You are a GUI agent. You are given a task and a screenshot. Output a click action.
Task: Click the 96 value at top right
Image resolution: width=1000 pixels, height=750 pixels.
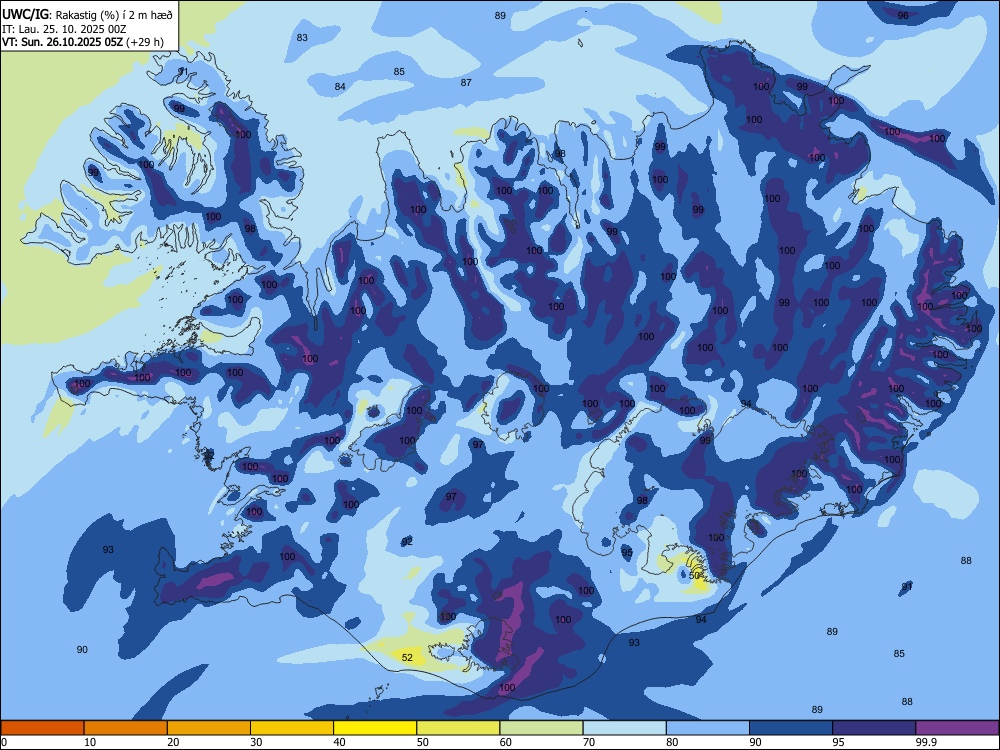pos(903,15)
